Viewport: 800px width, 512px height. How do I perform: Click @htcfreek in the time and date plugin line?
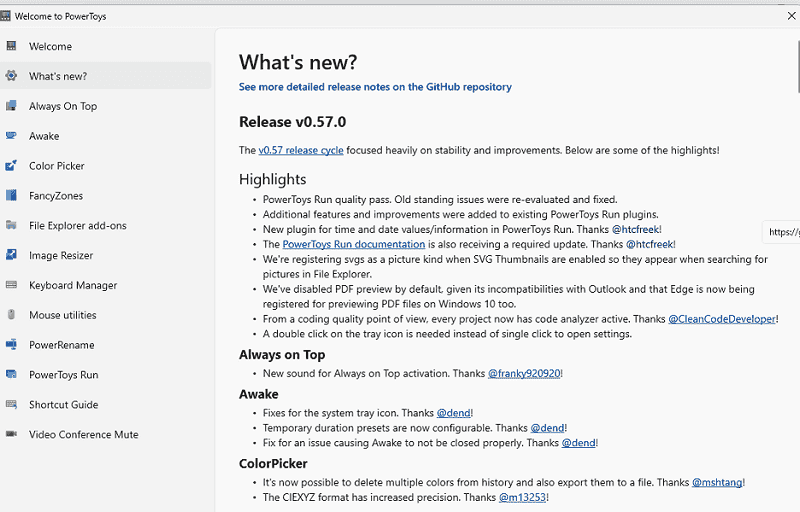(635, 229)
